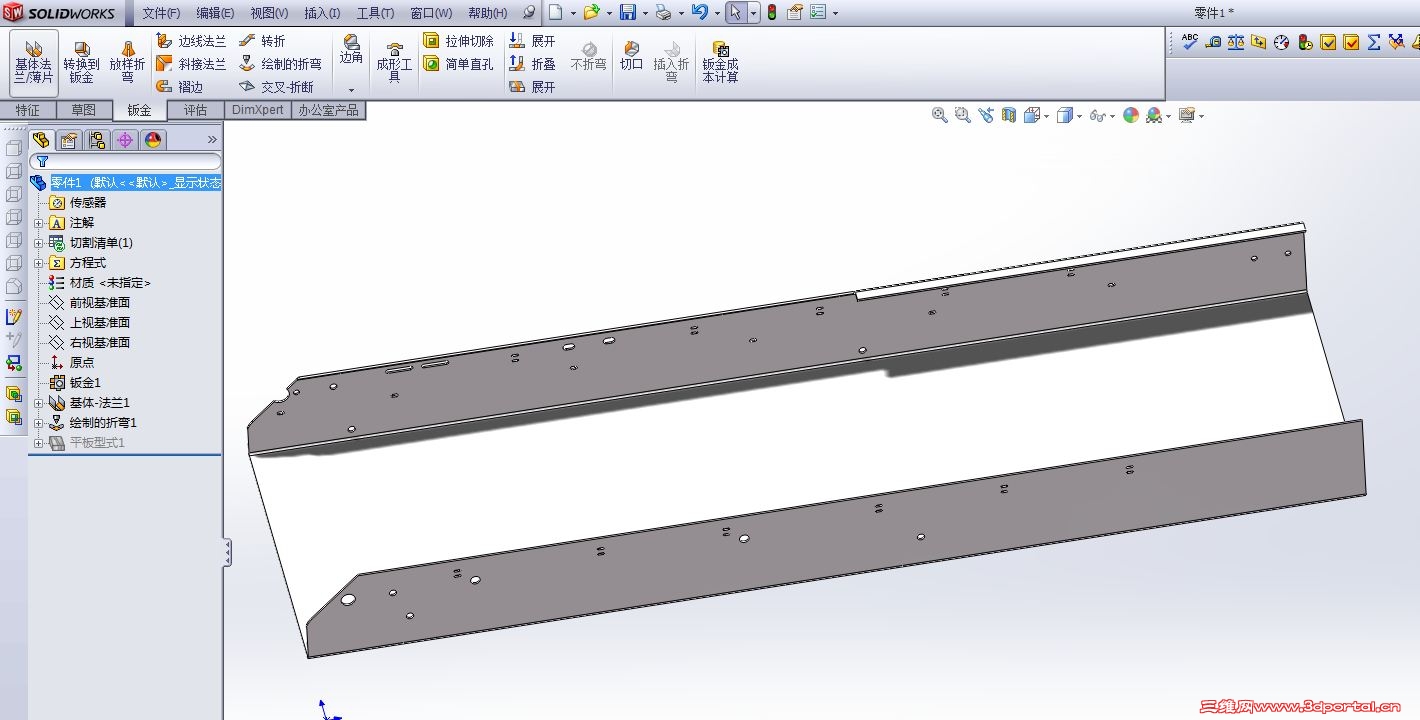
Task: Open the 钣金成本计算 costing tool
Action: coord(720,62)
